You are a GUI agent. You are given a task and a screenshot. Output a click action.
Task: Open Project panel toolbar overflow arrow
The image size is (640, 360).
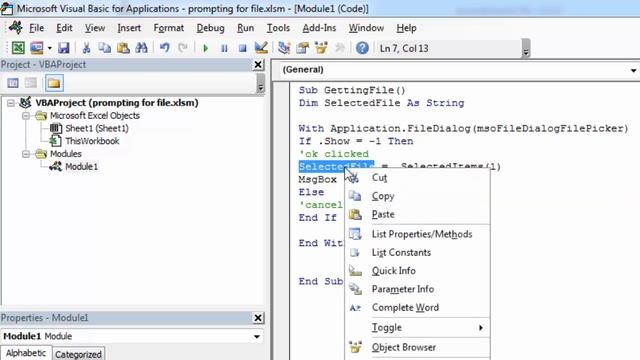260,84
